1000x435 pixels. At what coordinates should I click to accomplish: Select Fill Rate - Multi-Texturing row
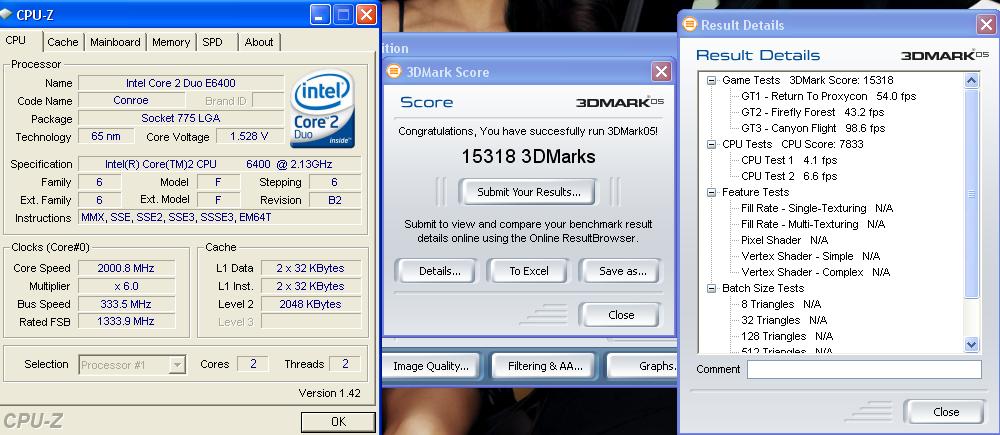click(x=813, y=224)
